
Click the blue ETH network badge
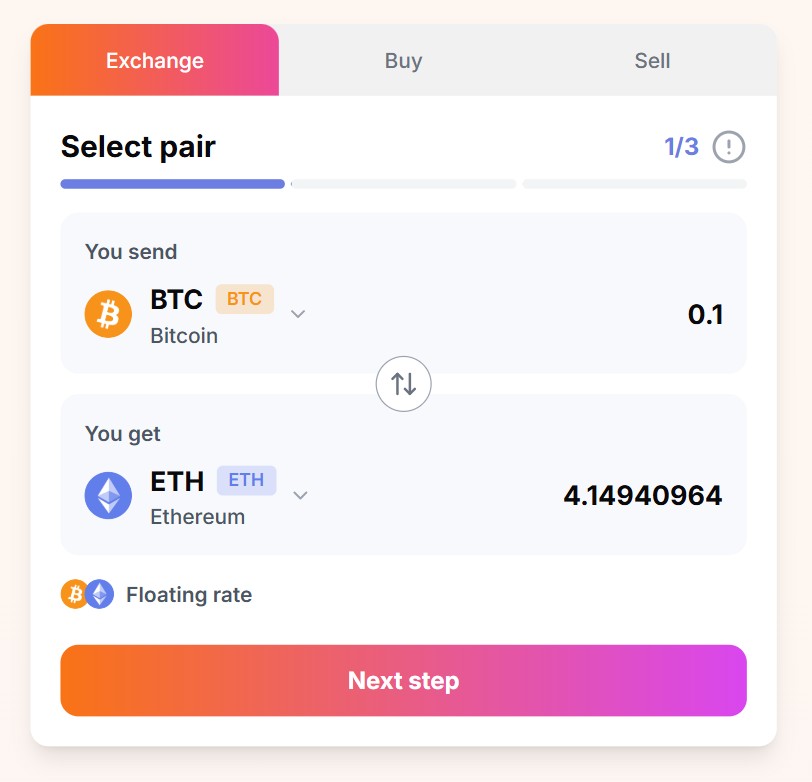coord(246,480)
